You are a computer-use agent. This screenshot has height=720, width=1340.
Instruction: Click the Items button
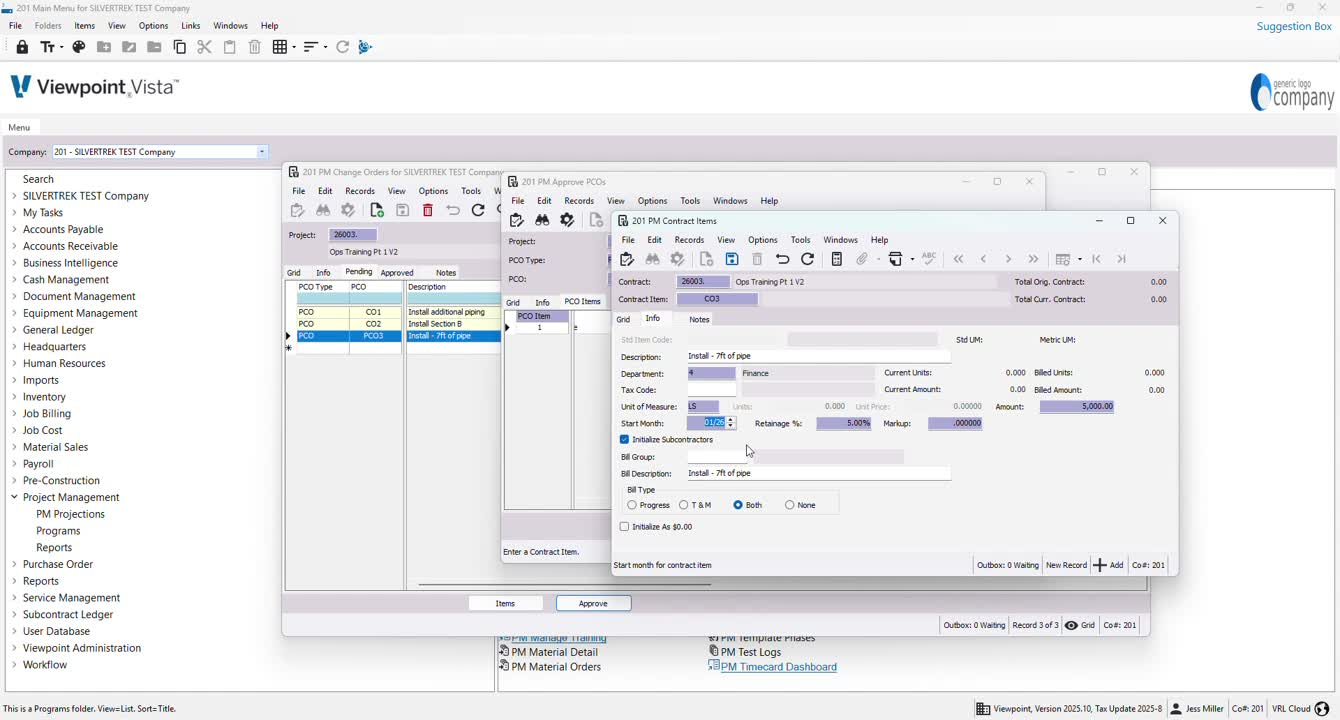click(506, 603)
